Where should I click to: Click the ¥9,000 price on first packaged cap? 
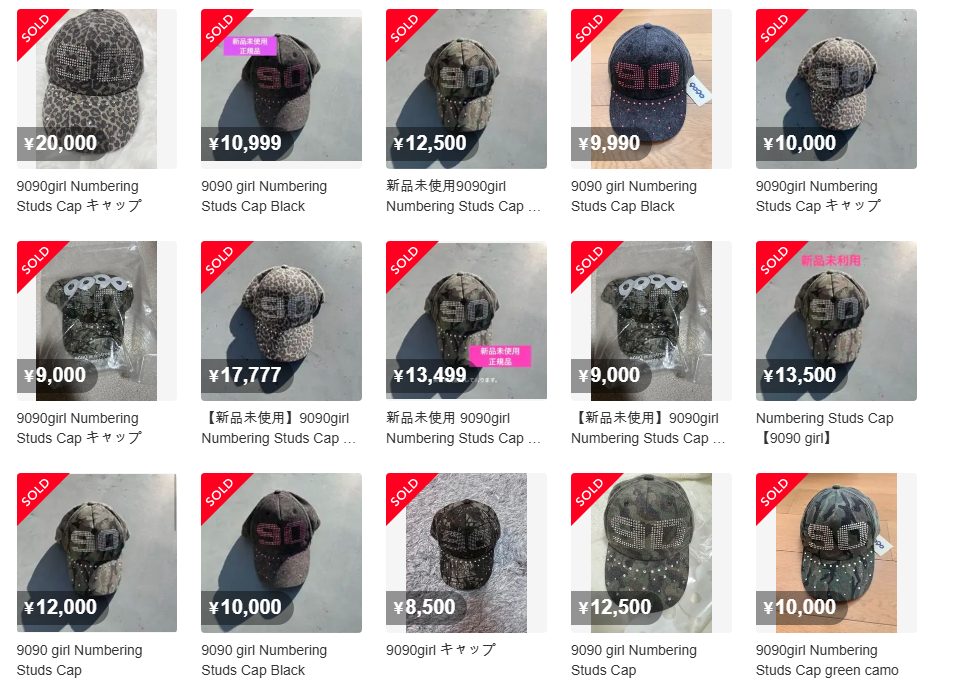55,375
